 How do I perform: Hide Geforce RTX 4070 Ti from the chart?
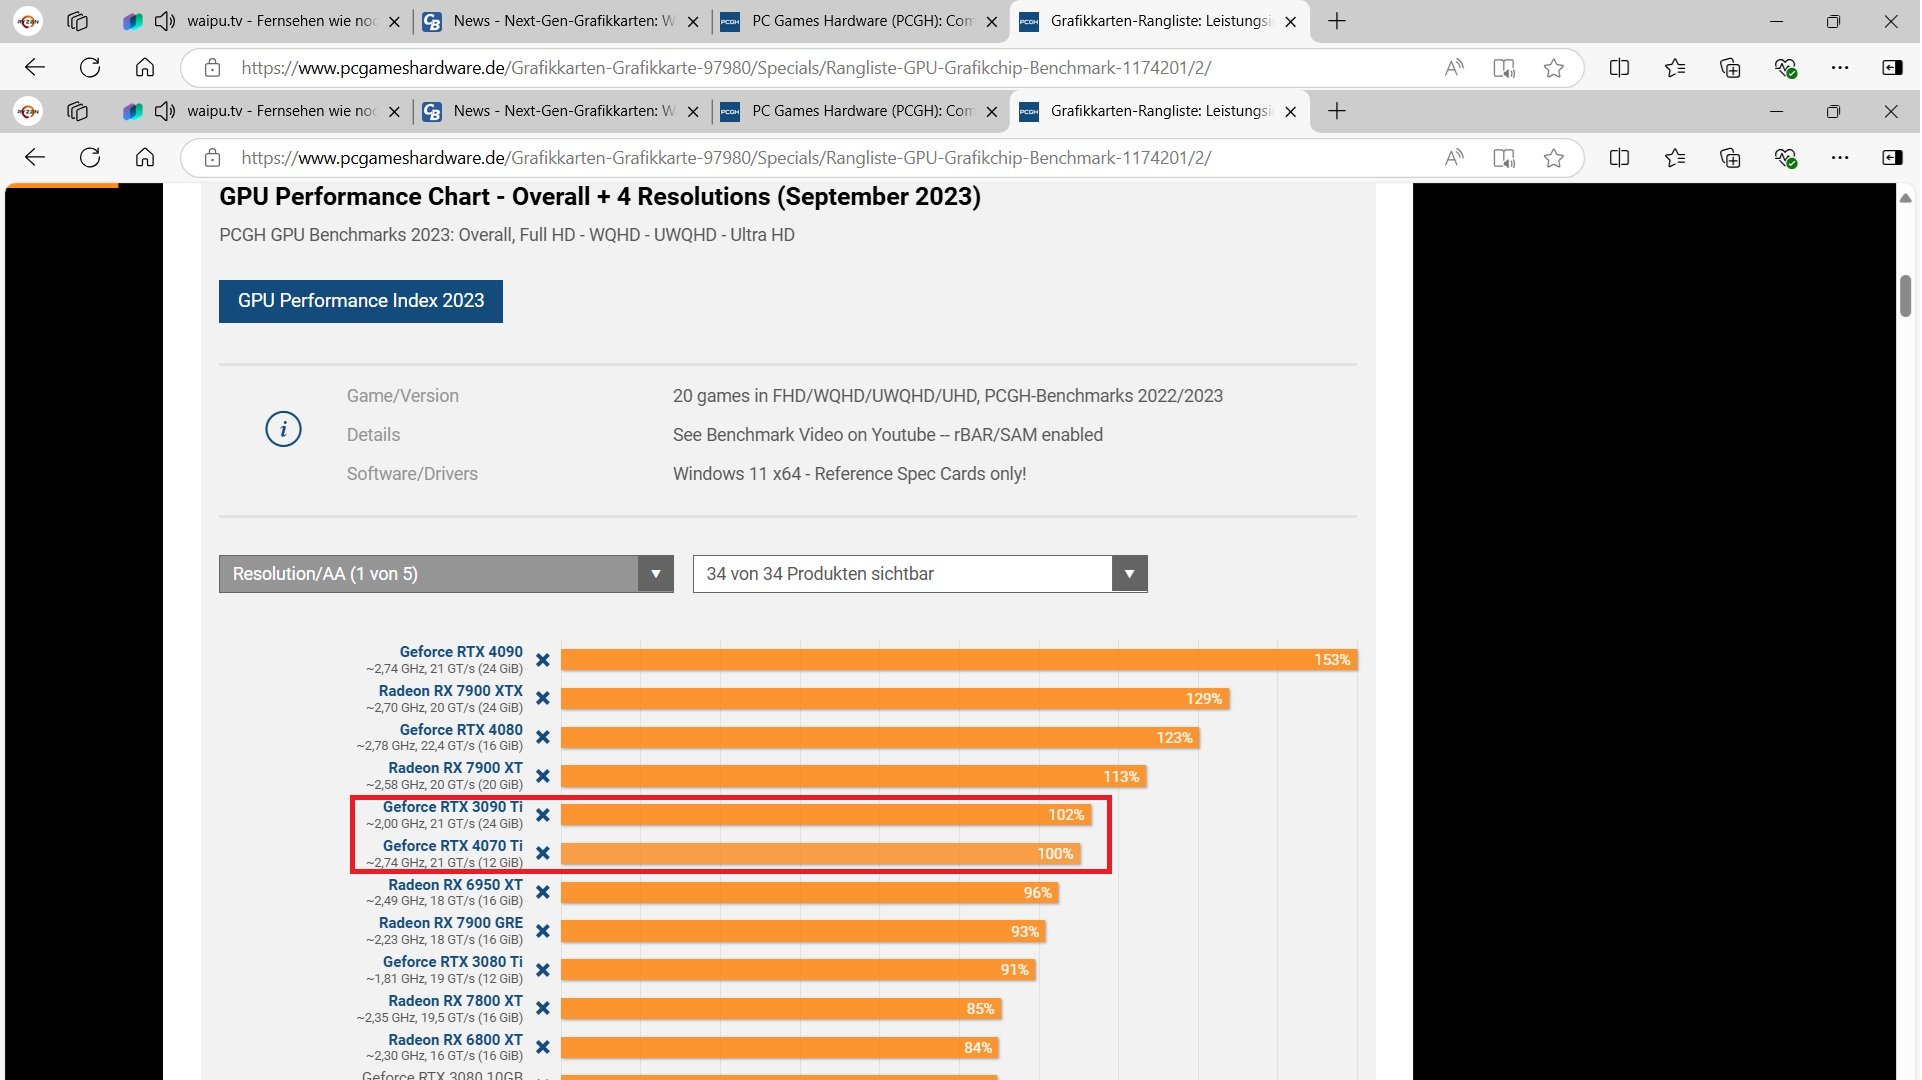[543, 854]
